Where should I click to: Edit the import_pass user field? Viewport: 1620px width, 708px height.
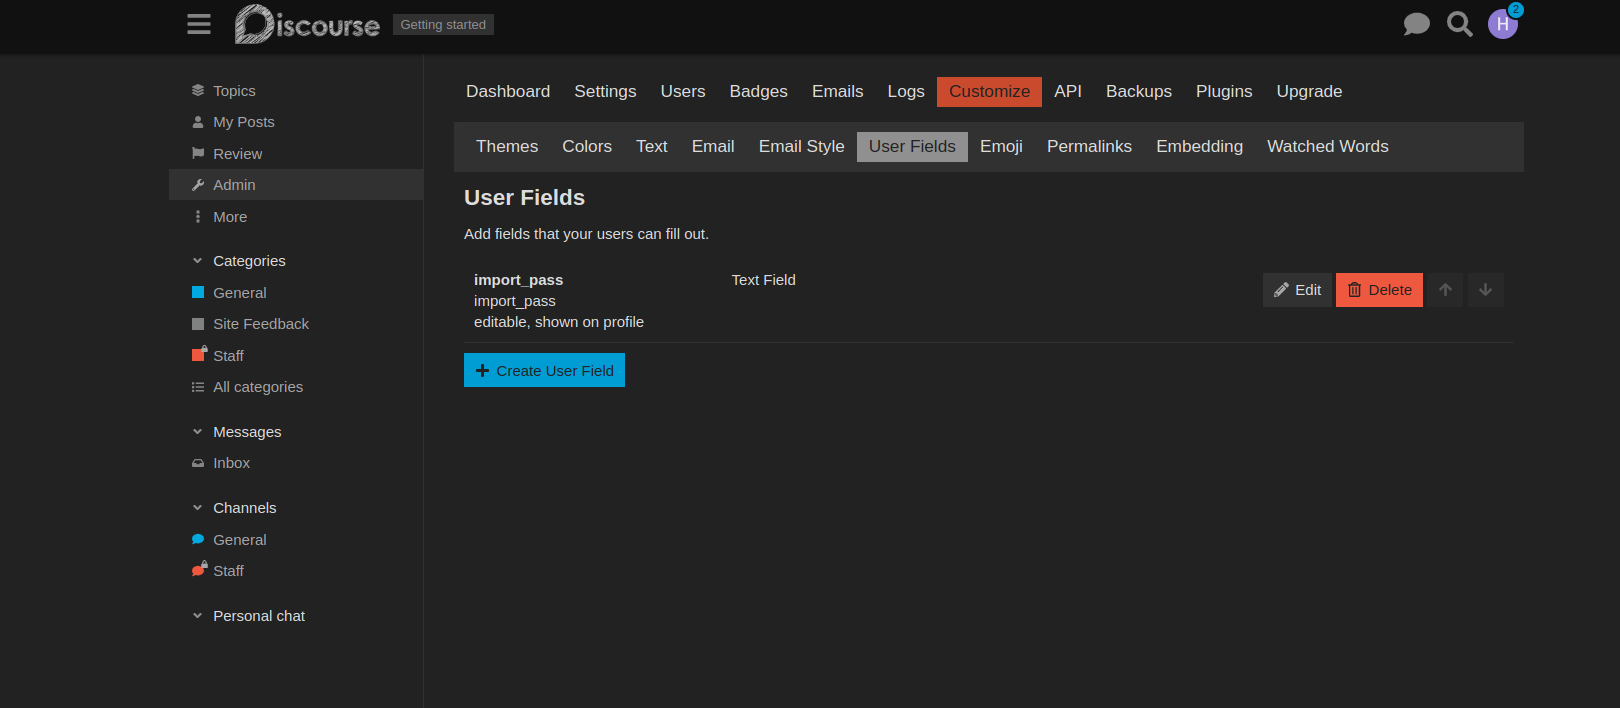tap(1297, 290)
